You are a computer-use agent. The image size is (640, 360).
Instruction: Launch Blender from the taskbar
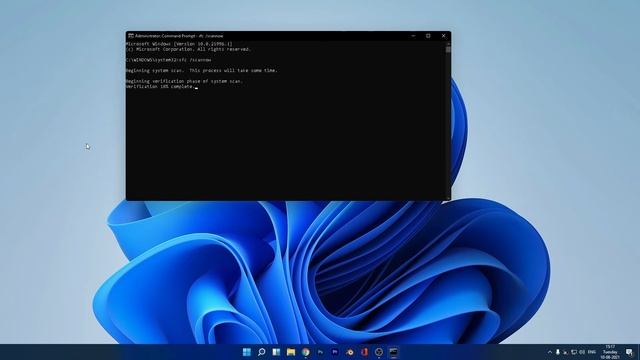pyautogui.click(x=350, y=352)
